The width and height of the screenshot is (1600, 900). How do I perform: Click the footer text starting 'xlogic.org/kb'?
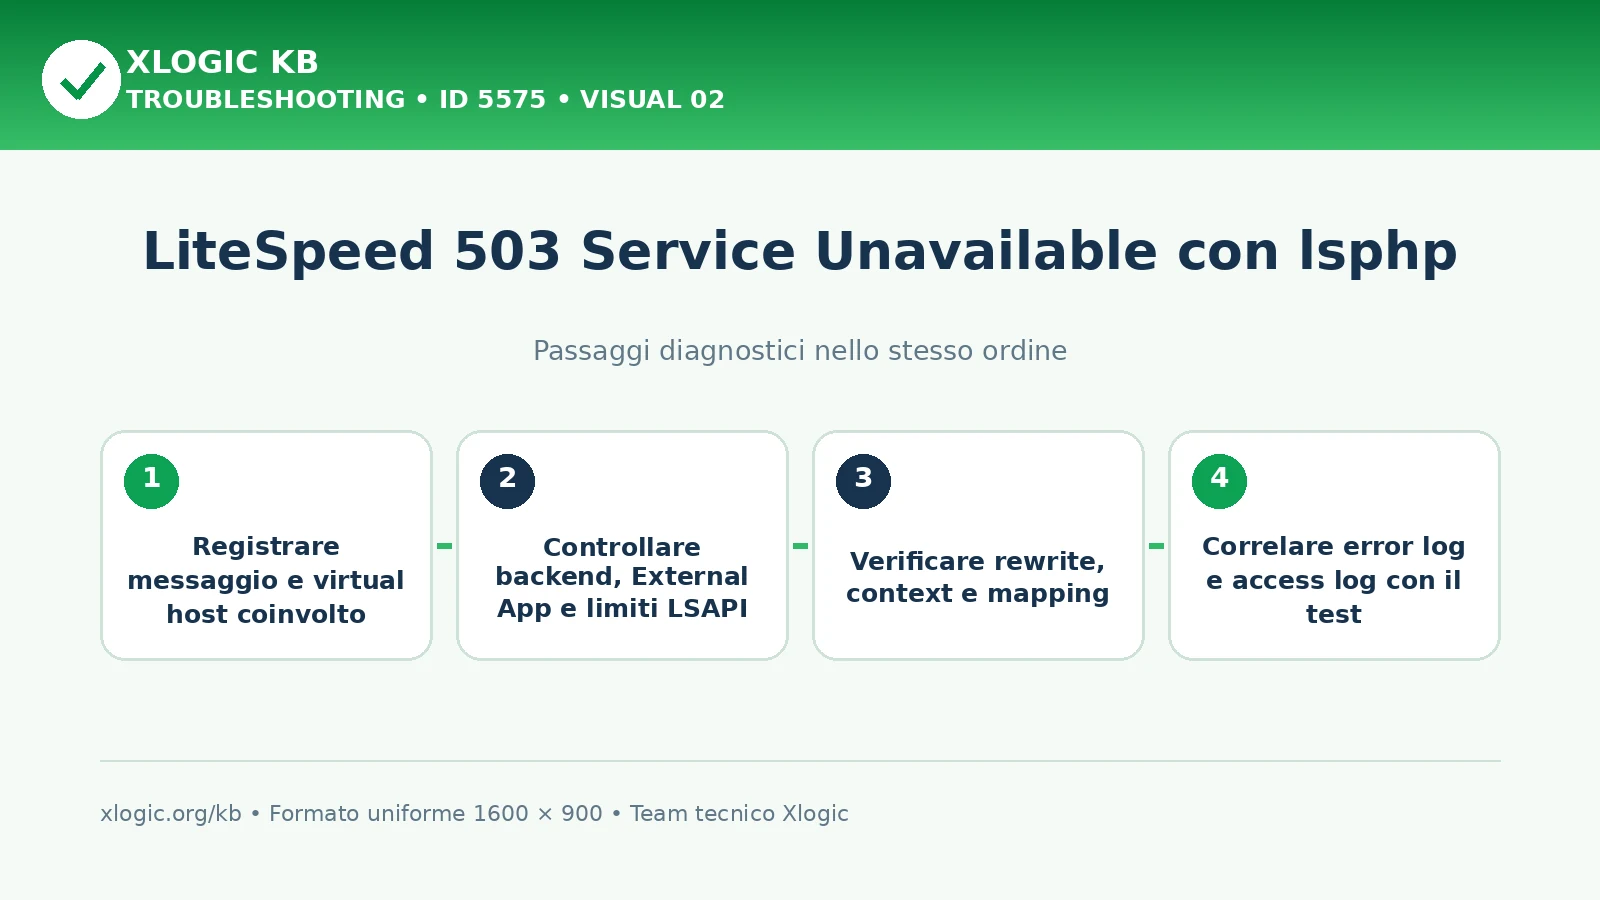(x=474, y=813)
